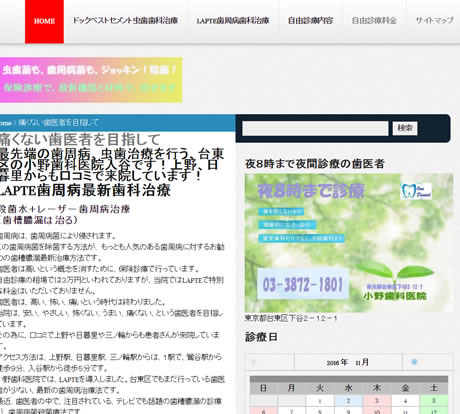Viewport: 460px width, 414px height.
Task: Click the 水 Wednesday column header
Action: click(348, 388)
